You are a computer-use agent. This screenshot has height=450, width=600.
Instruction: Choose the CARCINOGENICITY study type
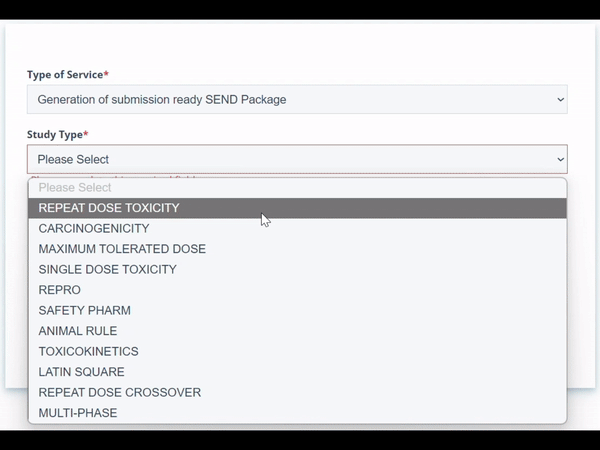click(x=94, y=229)
